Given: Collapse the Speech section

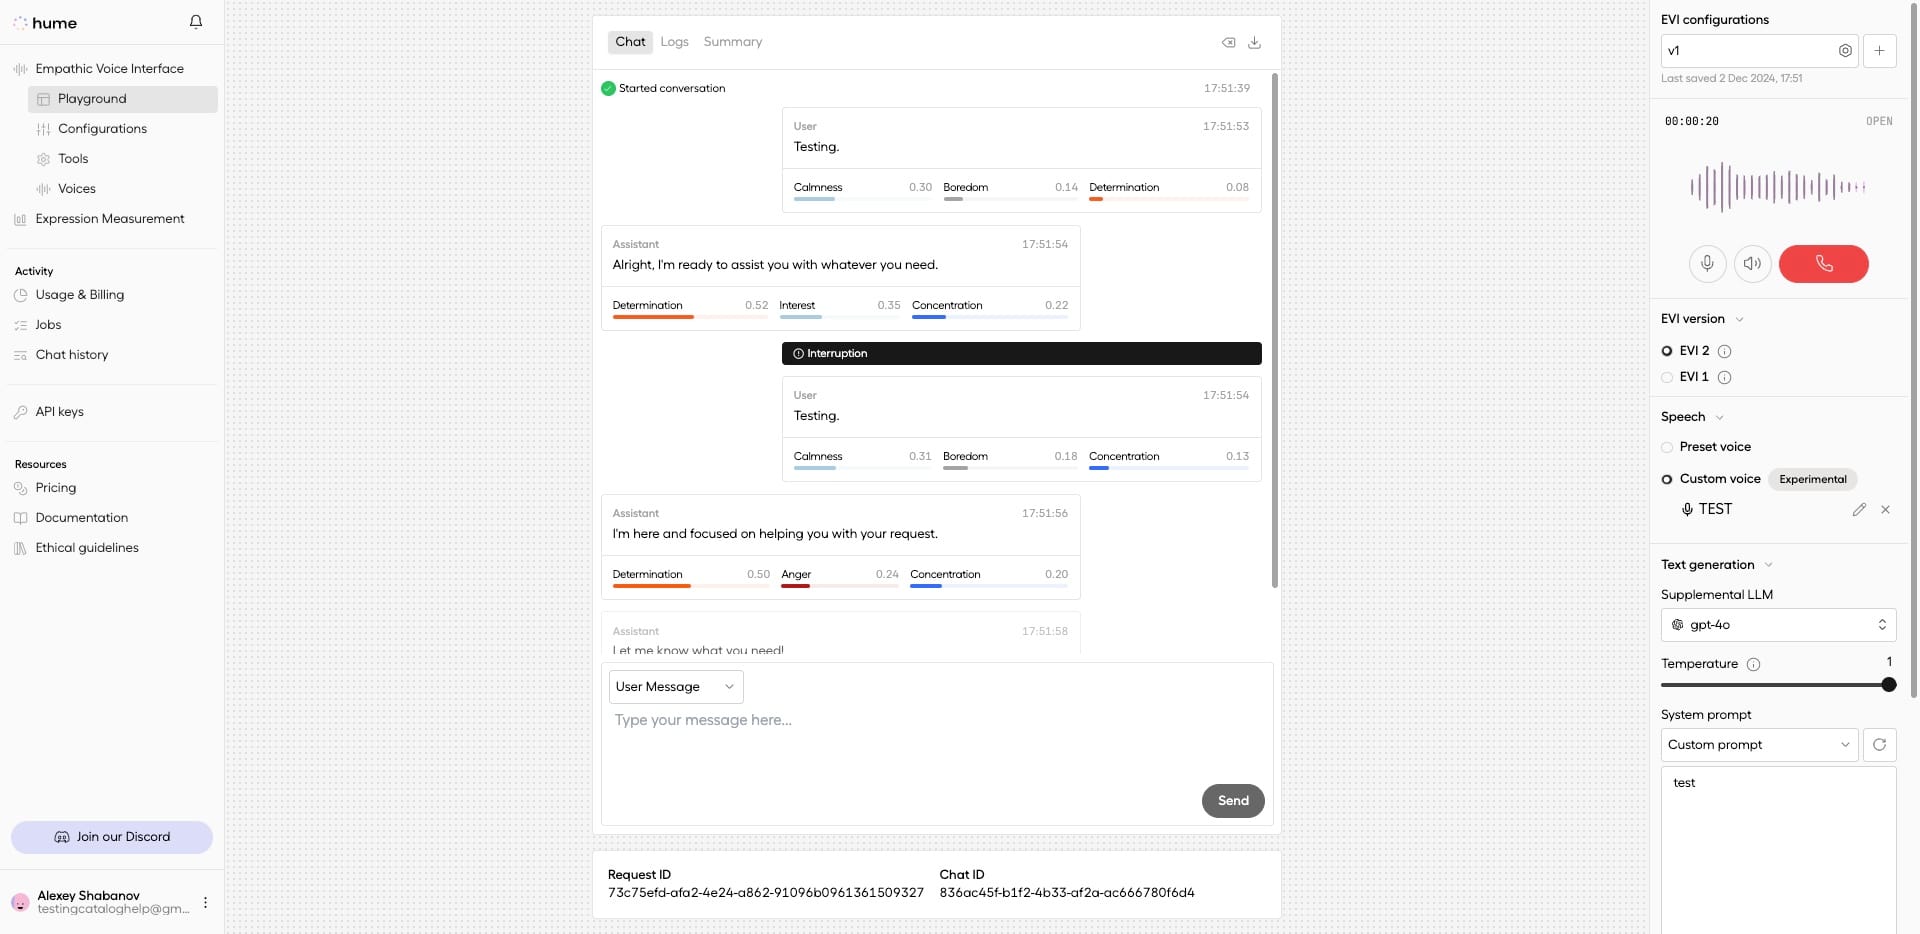Looking at the screenshot, I should point(1719,417).
